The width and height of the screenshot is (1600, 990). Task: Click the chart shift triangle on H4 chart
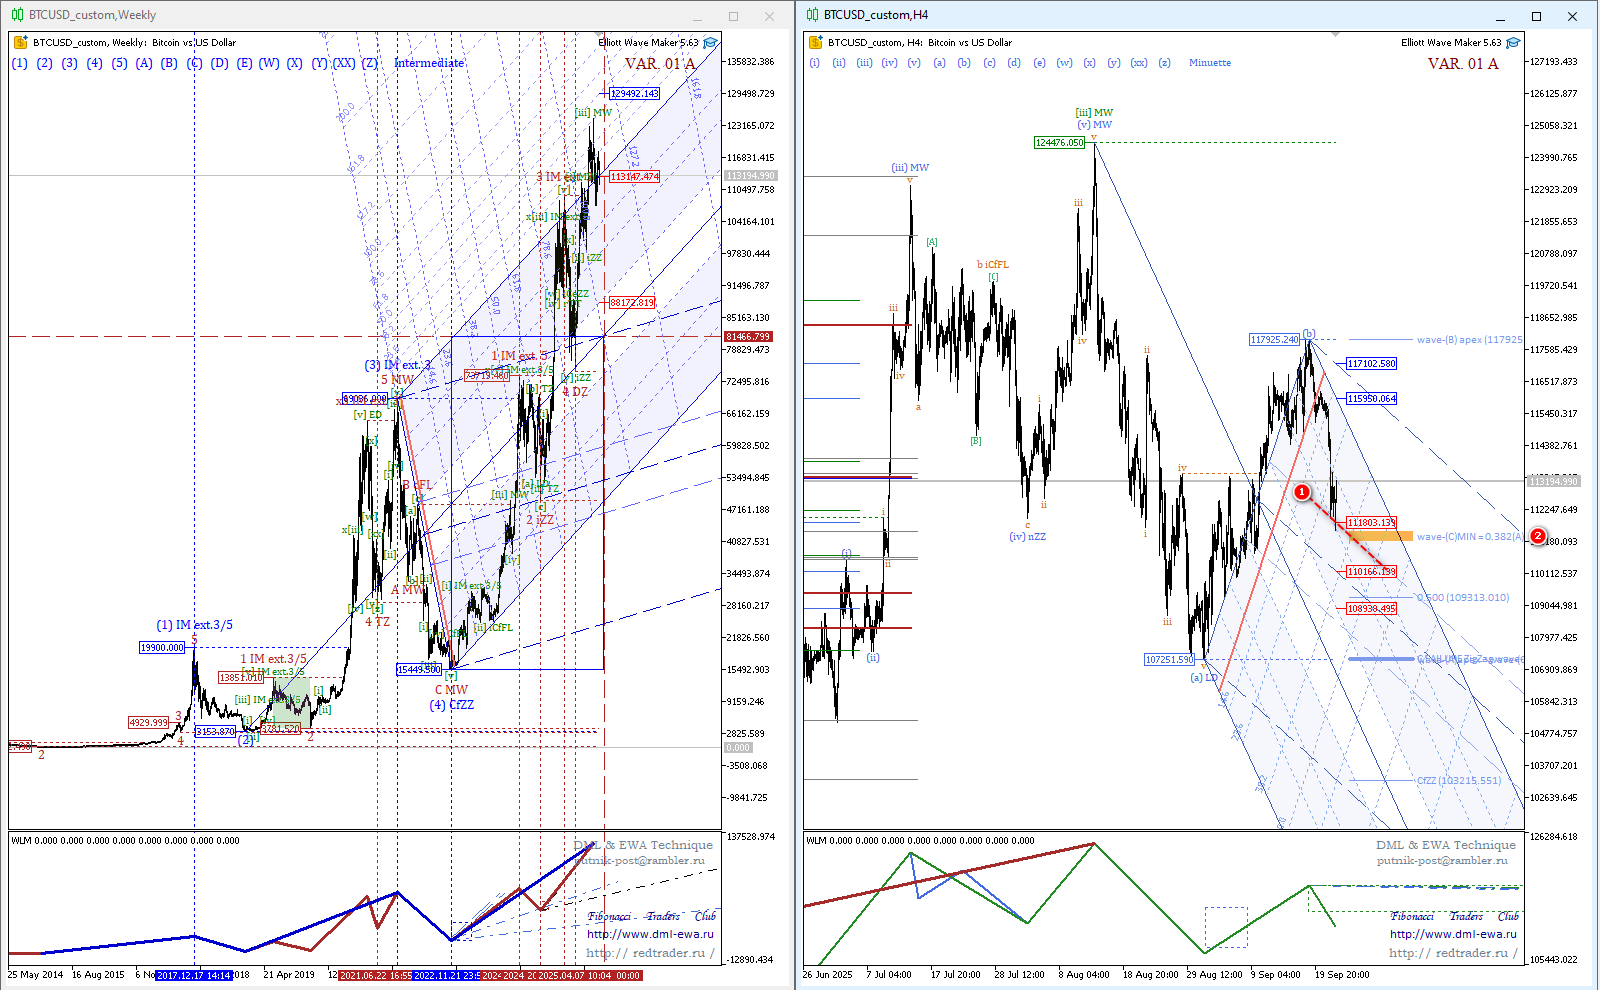(x=1335, y=35)
